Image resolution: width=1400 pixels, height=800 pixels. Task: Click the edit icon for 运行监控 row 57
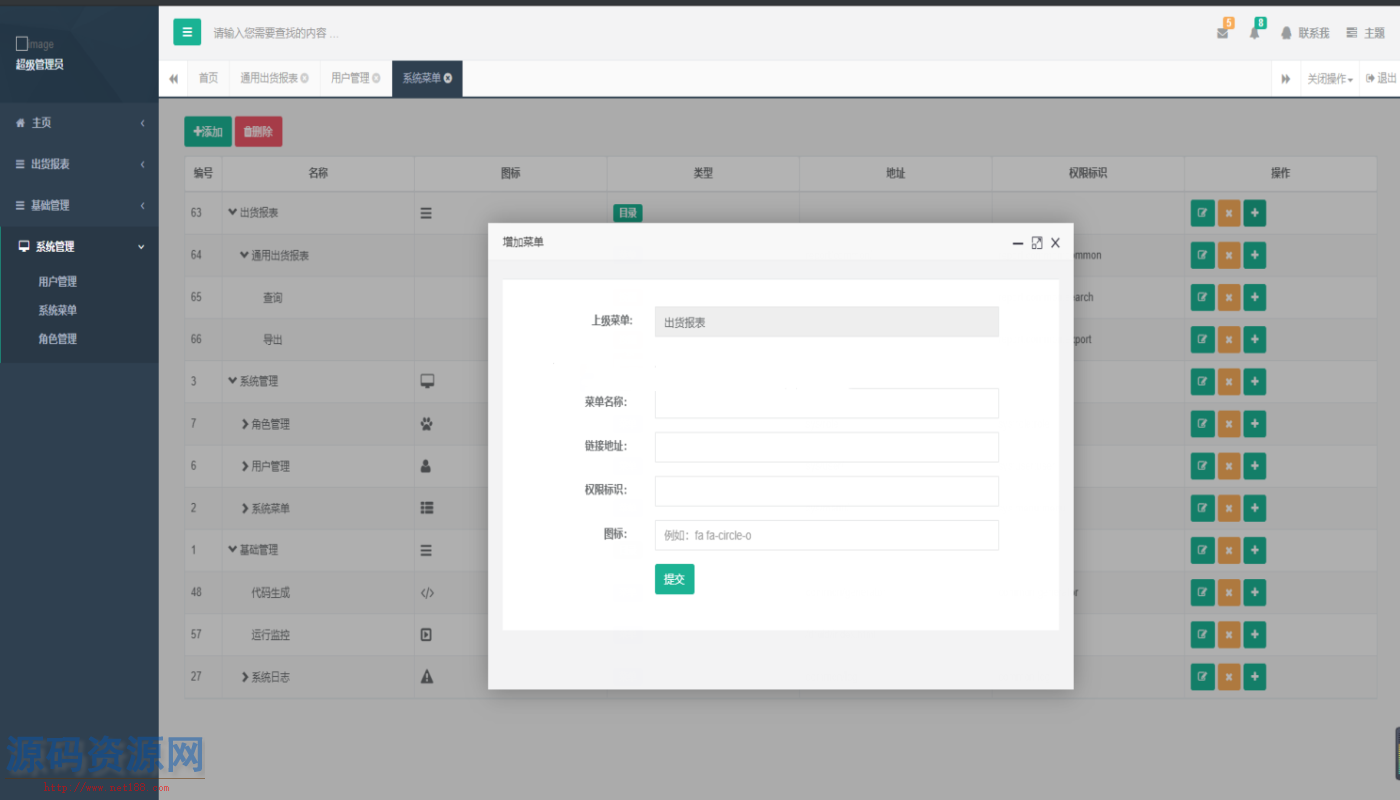(1202, 635)
